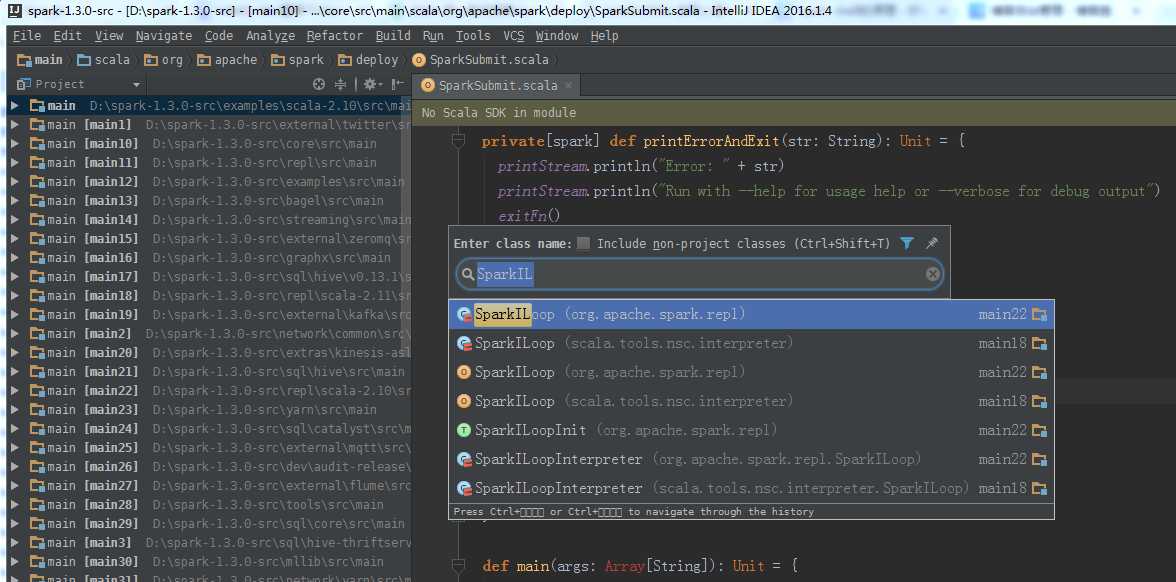1176x582 pixels.
Task: Click the No Scala SDK in module banner
Action: 794,112
